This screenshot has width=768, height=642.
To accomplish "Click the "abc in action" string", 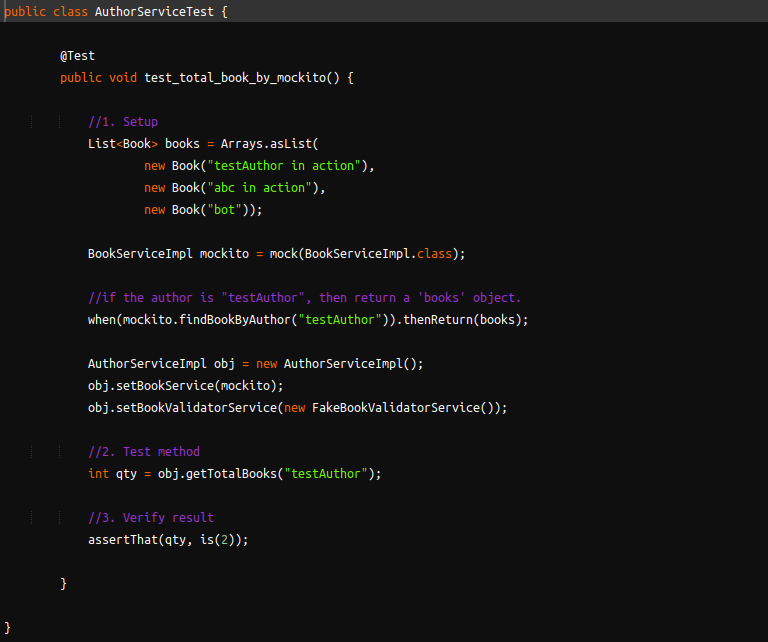I will [266, 188].
